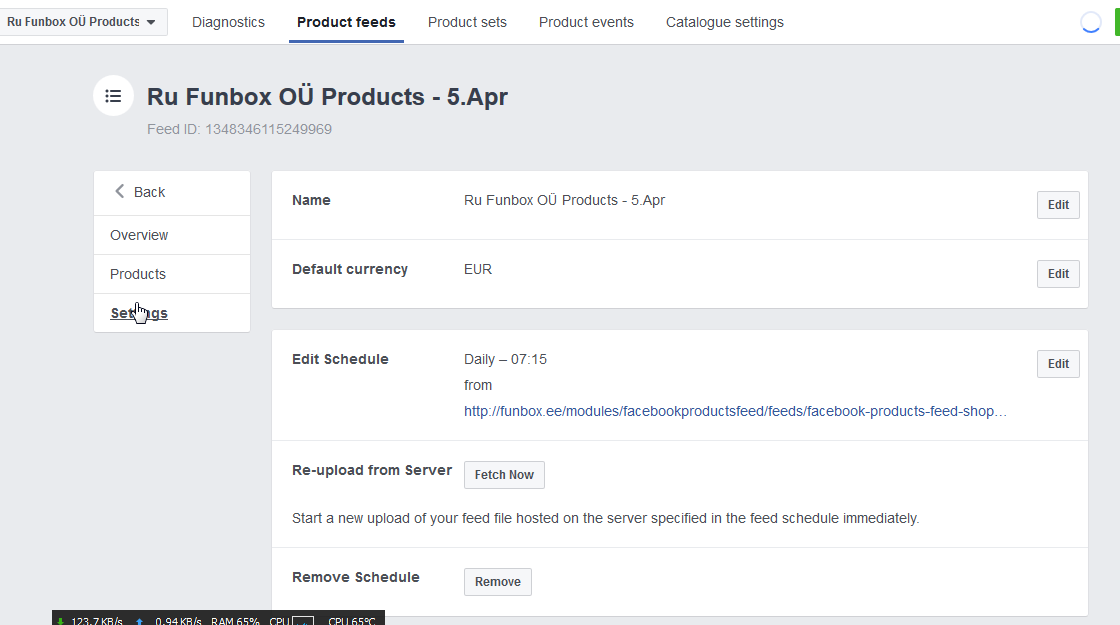
Task: Edit the feed Name
Action: (1058, 205)
